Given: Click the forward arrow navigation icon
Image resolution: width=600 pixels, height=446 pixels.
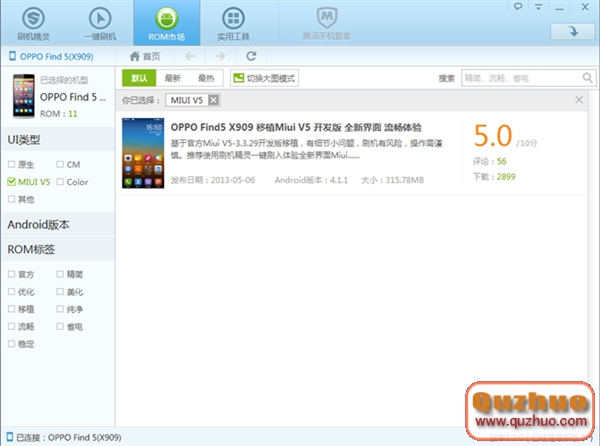Looking at the screenshot, I should pos(220,56).
